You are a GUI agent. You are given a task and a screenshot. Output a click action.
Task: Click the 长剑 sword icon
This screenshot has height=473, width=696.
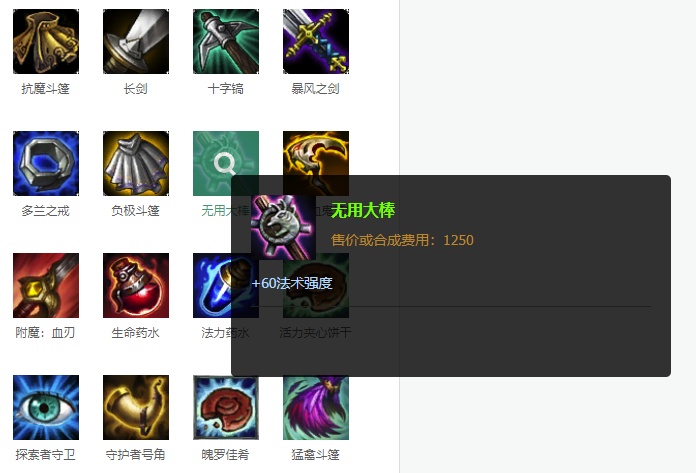pos(136,41)
